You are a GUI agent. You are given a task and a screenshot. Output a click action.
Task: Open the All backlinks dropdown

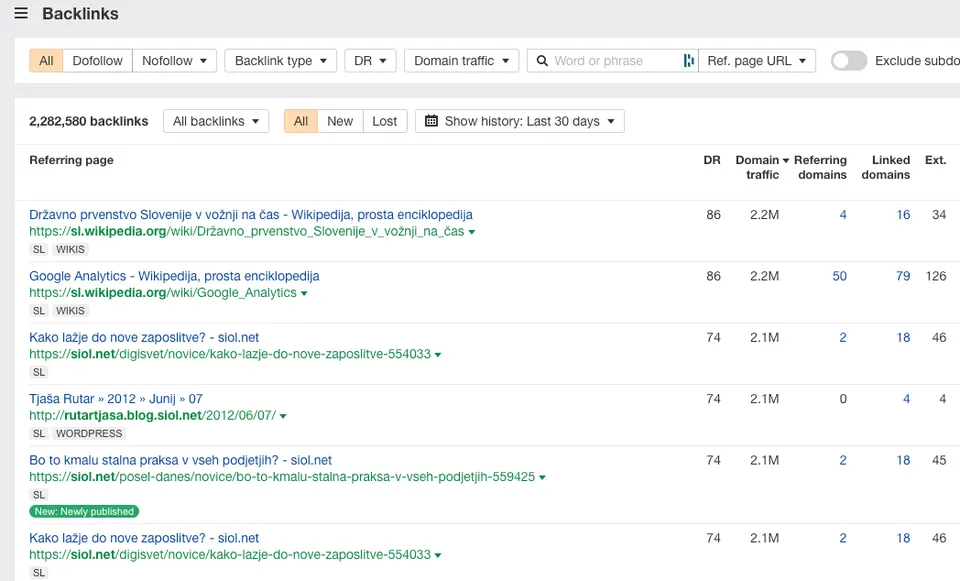216,121
